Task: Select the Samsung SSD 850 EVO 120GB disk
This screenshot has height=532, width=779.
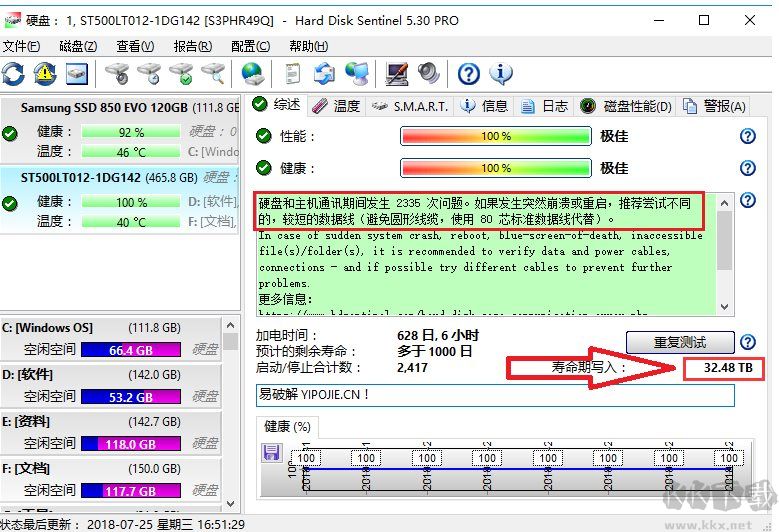Action: tap(120, 130)
